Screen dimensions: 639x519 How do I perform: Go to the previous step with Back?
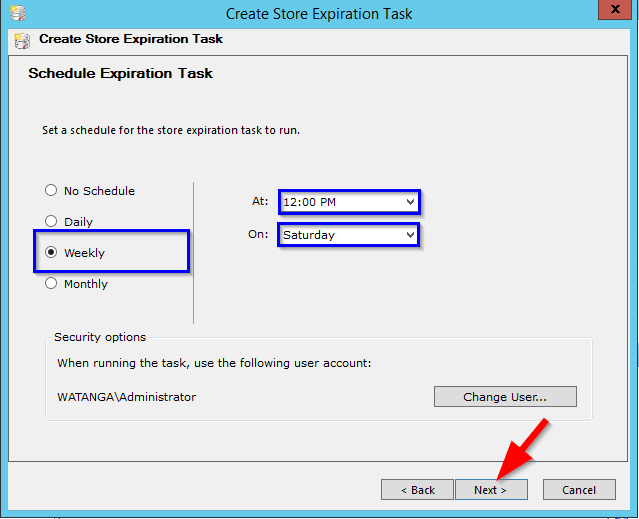[x=417, y=490]
